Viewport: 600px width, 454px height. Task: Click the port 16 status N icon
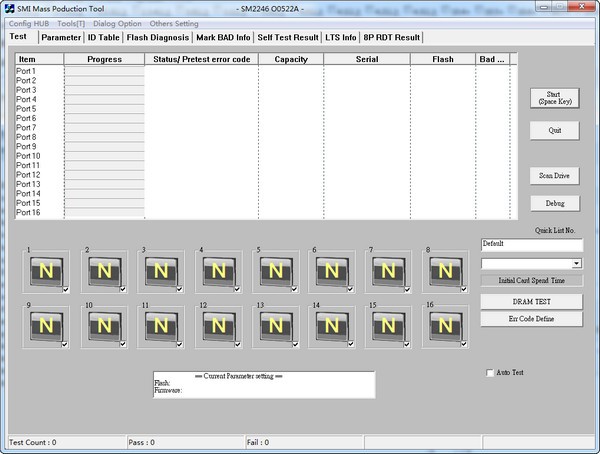point(445,326)
